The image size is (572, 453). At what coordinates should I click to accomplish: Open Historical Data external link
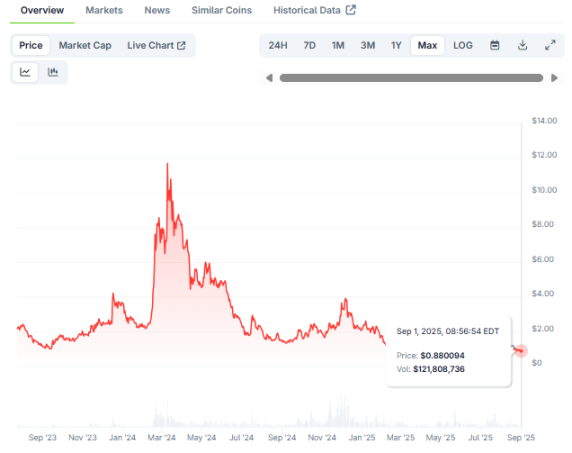point(314,10)
